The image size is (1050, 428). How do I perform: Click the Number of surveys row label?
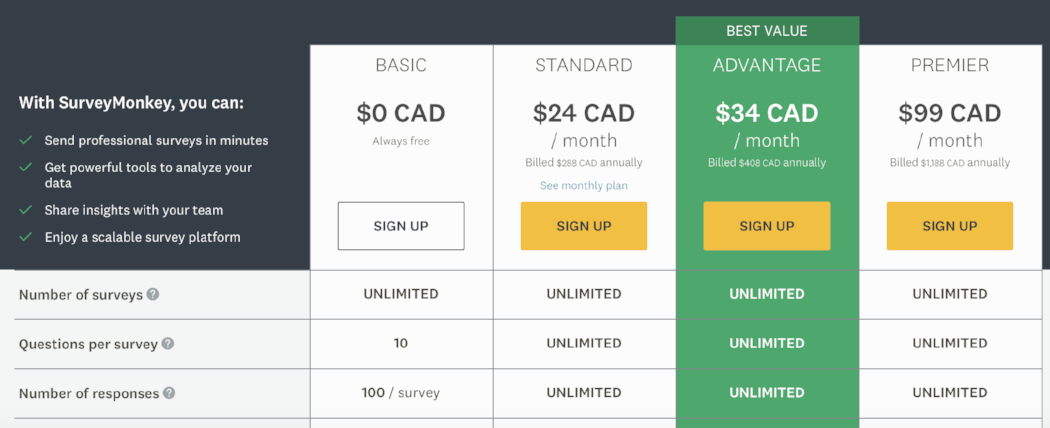coord(80,295)
